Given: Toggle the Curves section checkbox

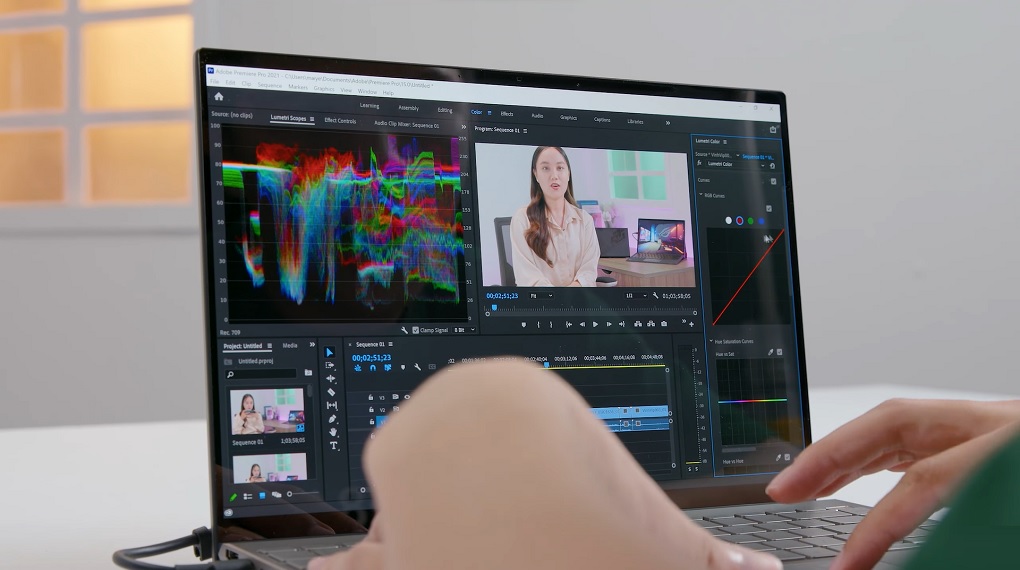Looking at the screenshot, I should tap(773, 182).
